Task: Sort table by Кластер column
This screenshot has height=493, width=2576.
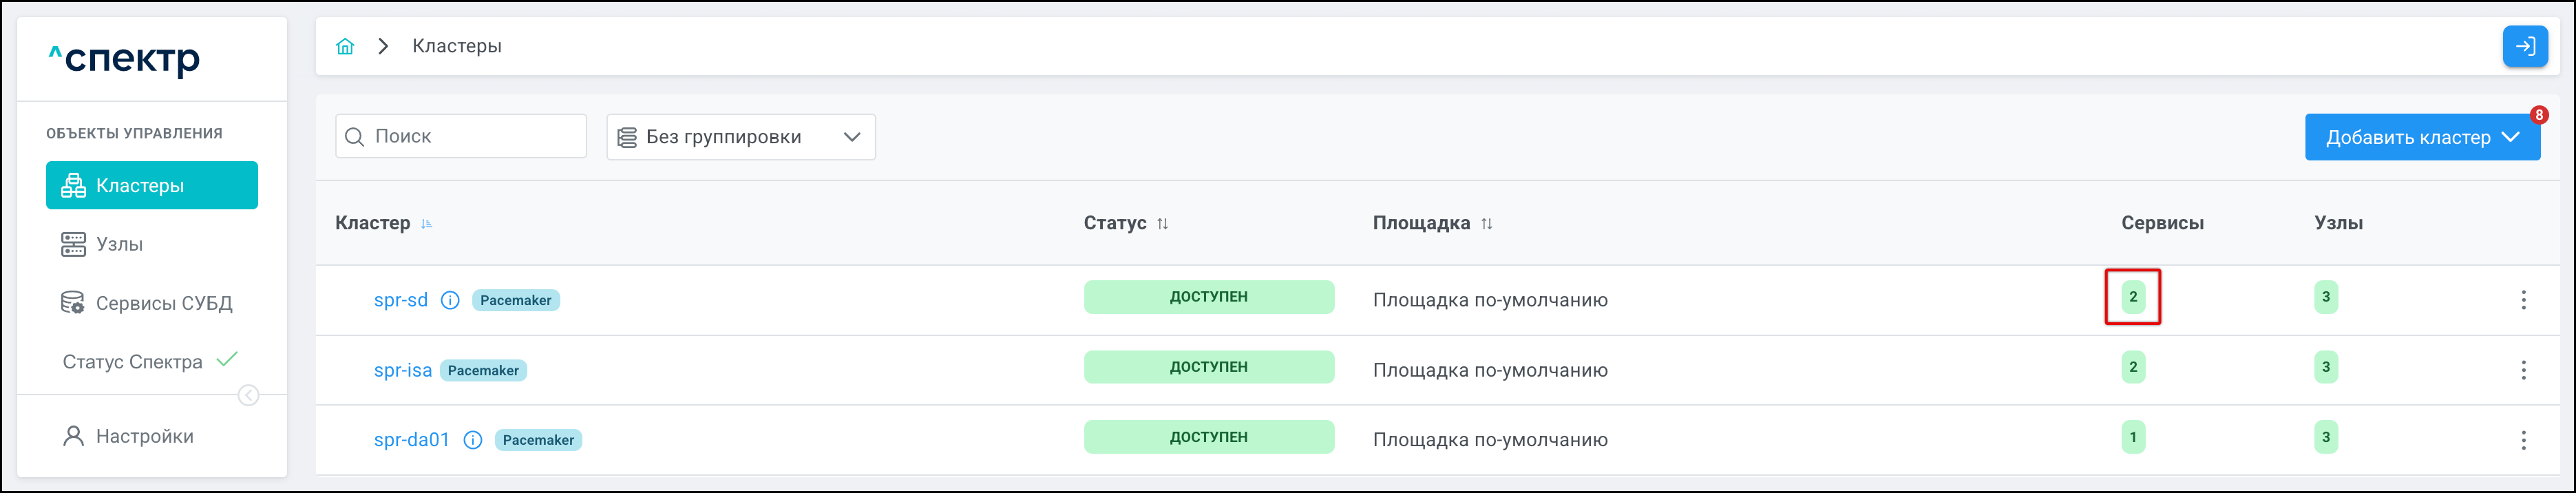Action: point(427,223)
